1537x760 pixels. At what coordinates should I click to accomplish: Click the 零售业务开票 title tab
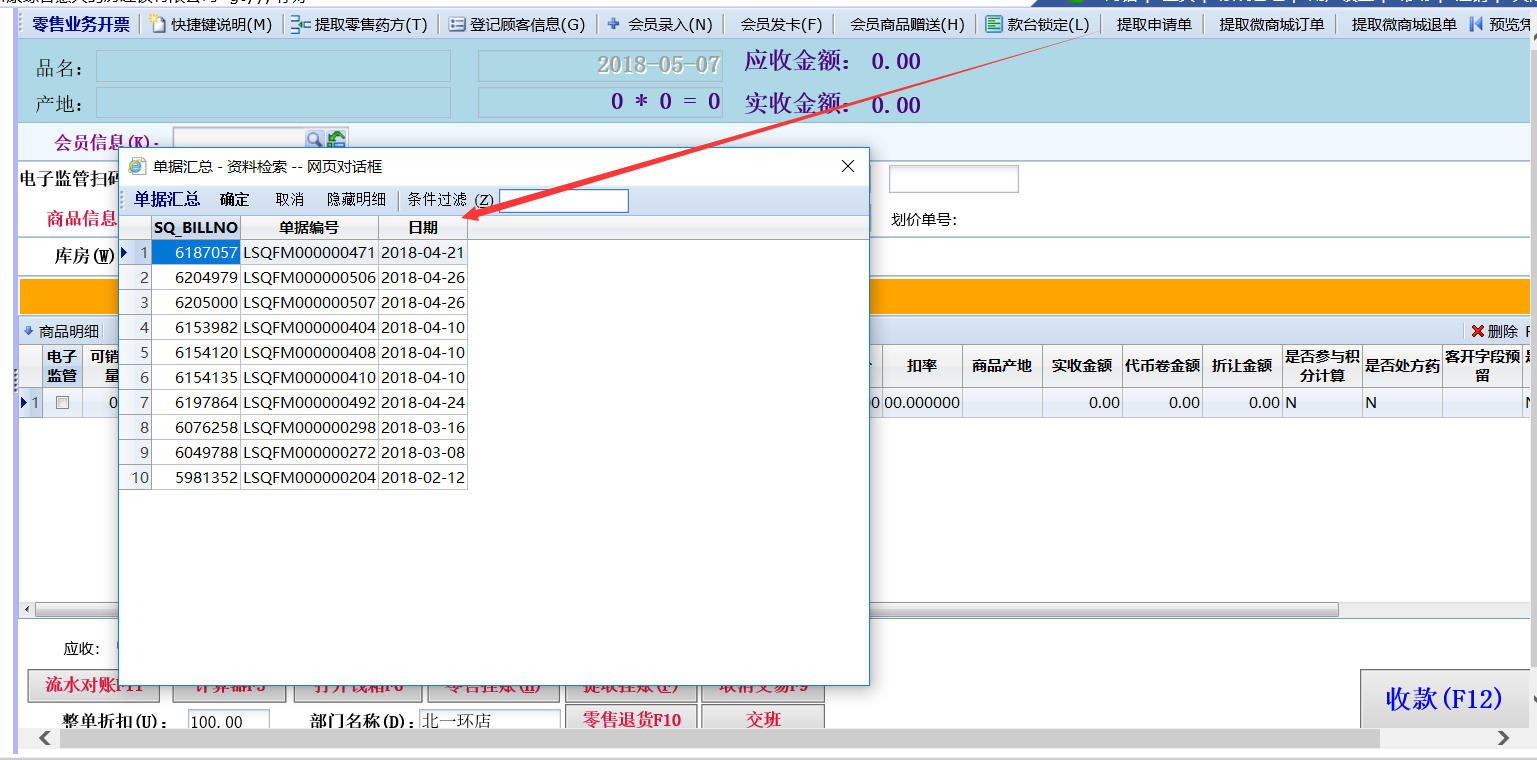coord(81,24)
